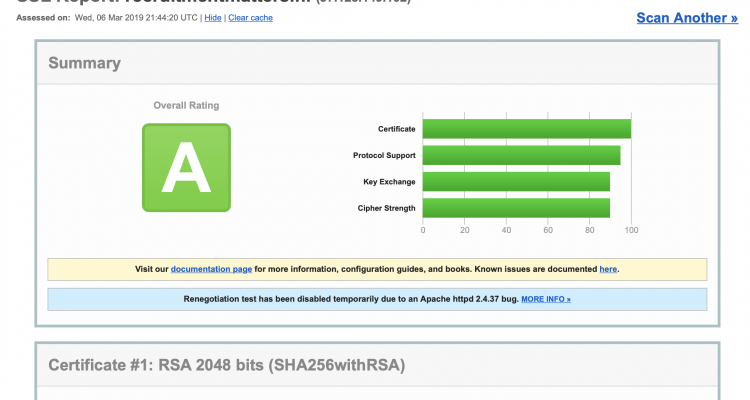
Task: Select the Certificate label left of the chart
Action: pos(397,129)
